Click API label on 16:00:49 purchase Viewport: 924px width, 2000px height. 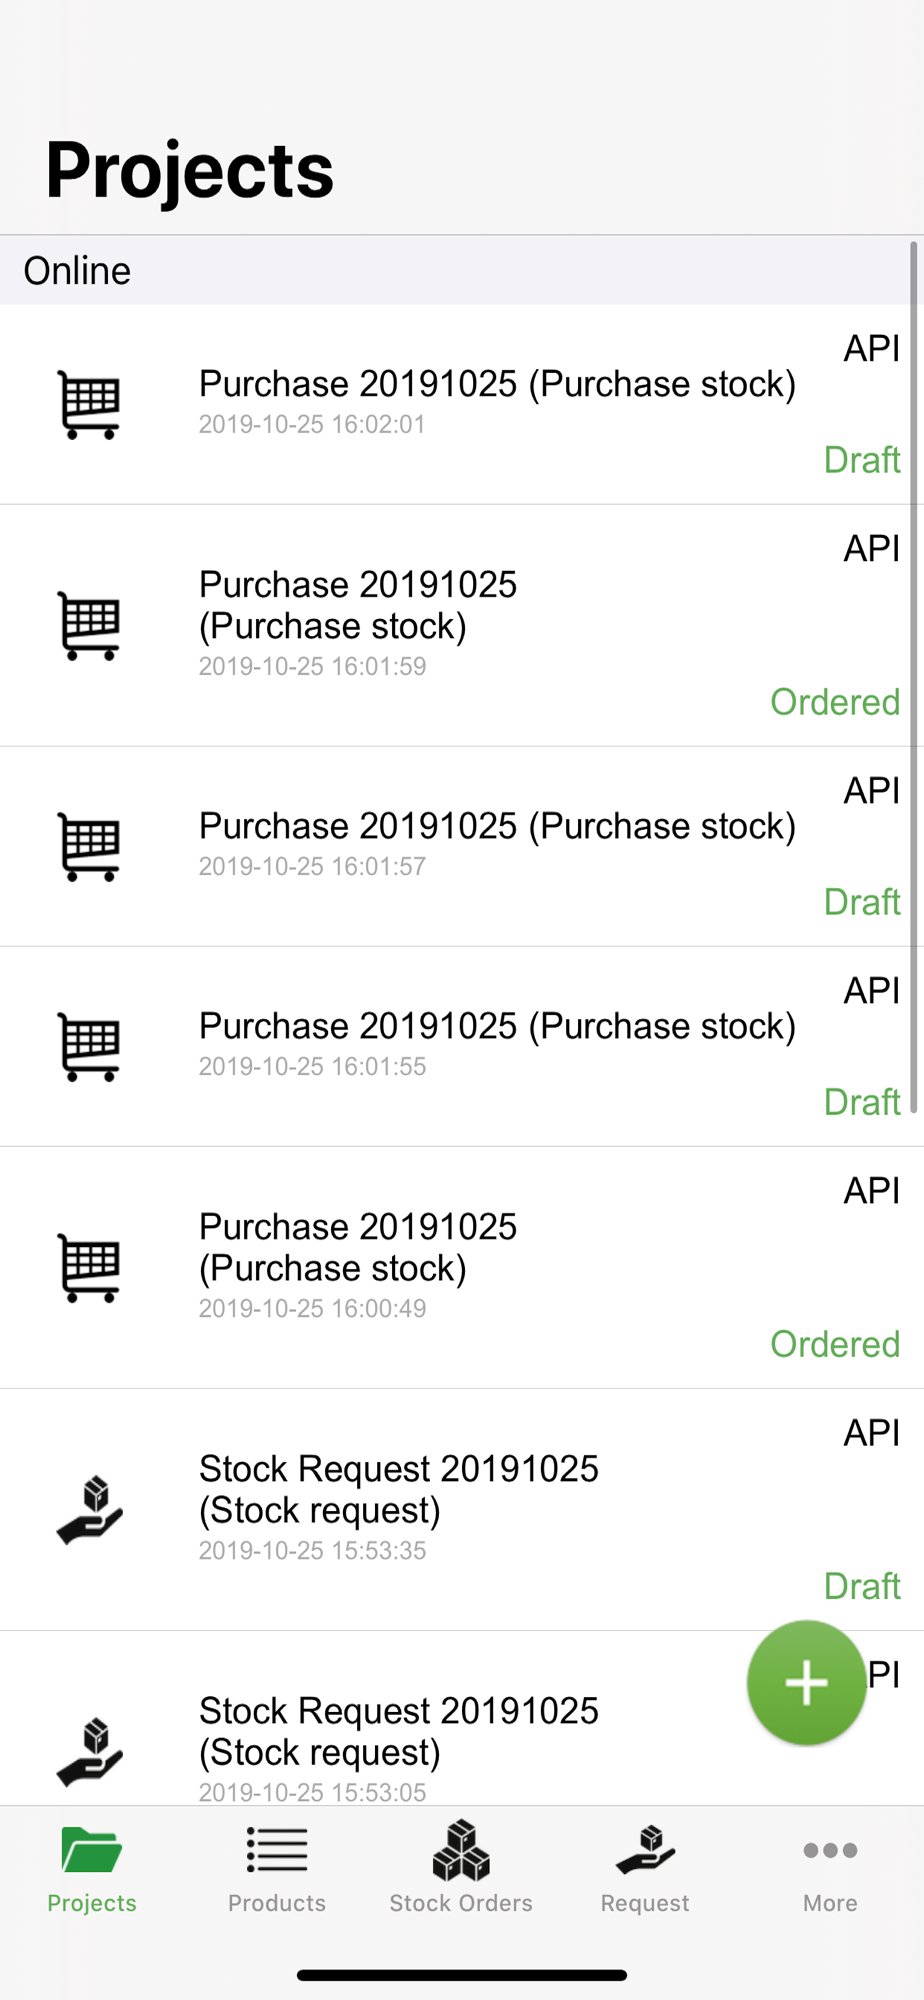tap(872, 1190)
